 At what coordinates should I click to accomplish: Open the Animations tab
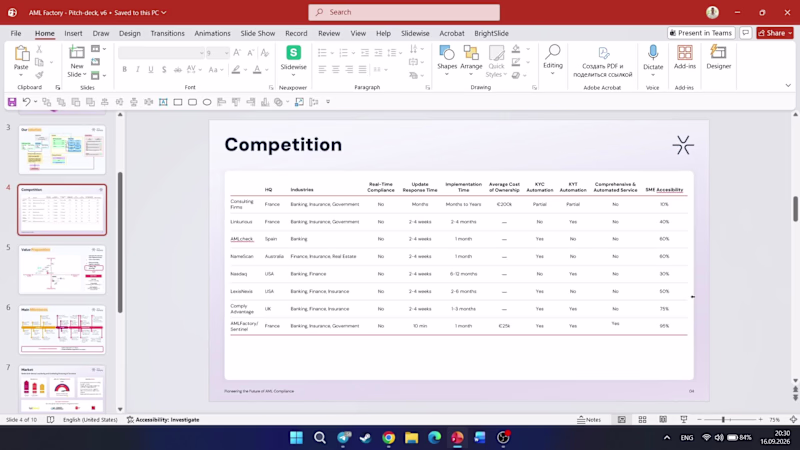coord(212,33)
